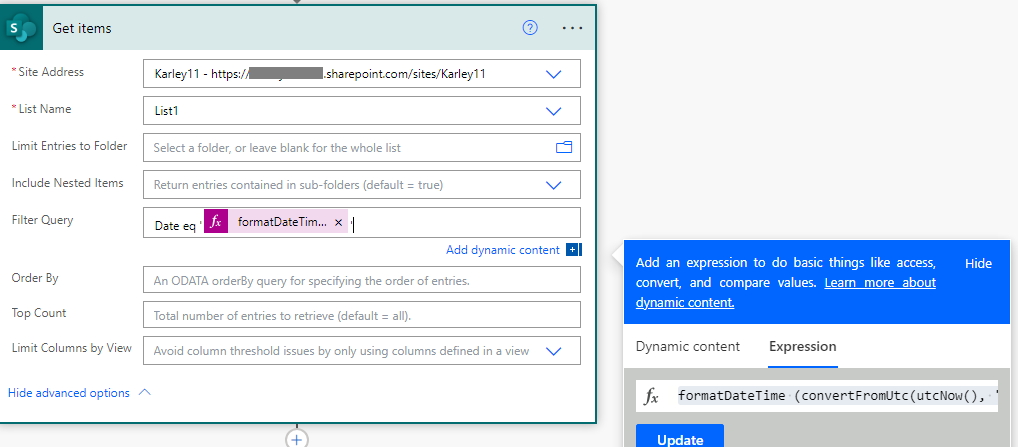Click the formatDateTim... token text
The image size is (1018, 447).
(282, 223)
